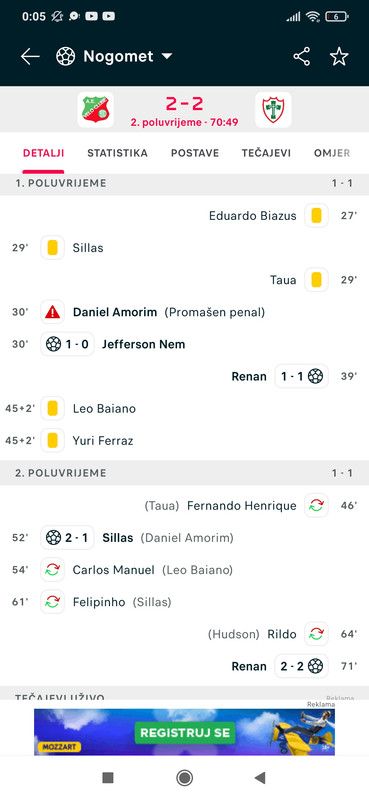Screen dimensions: 369x800
Task: Collapse the 2. Poluvrijeme section header
Action: pyautogui.click(x=184, y=473)
